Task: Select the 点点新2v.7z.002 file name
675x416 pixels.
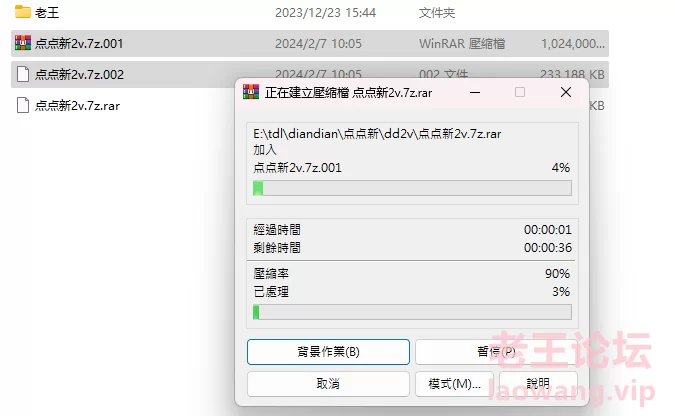Action: 79,75
